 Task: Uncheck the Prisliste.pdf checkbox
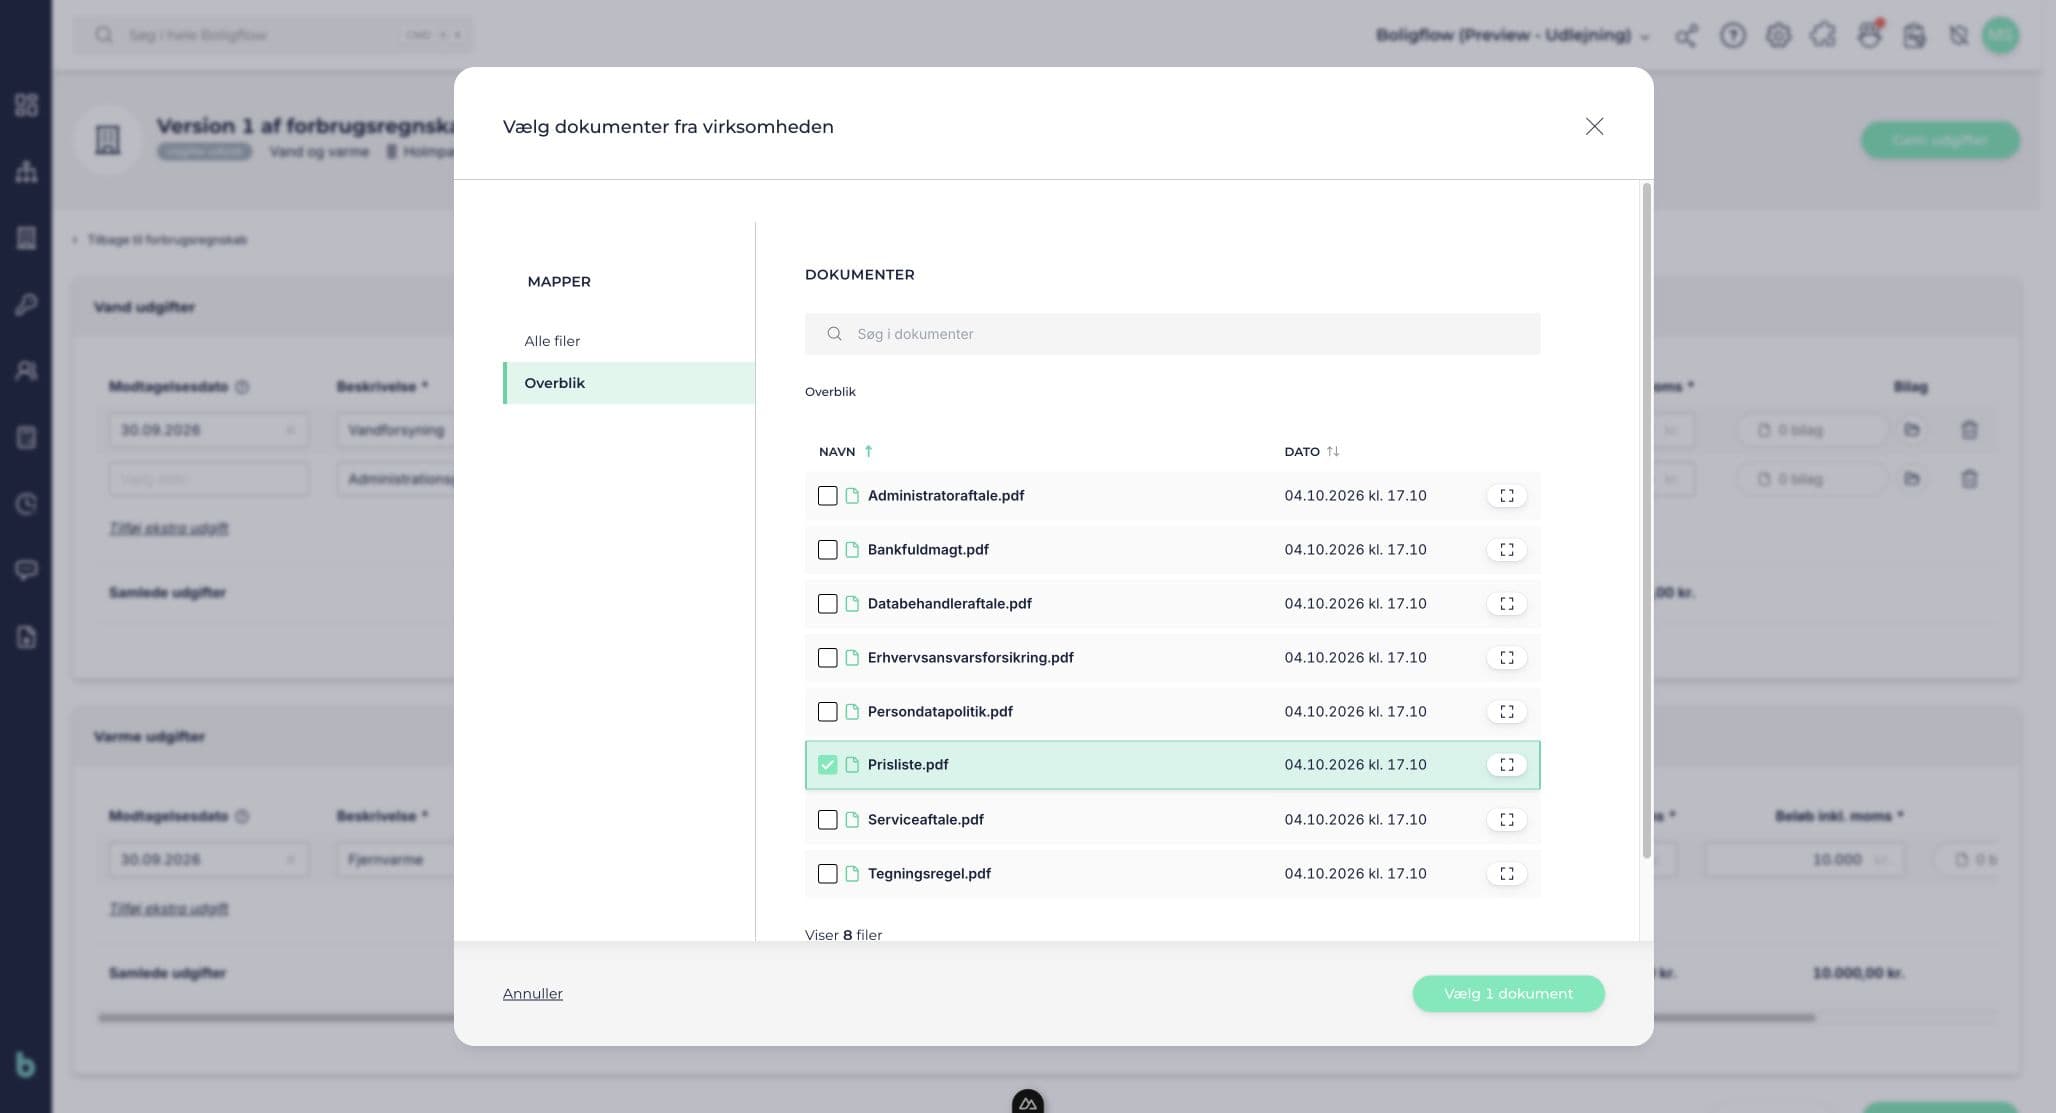point(827,765)
